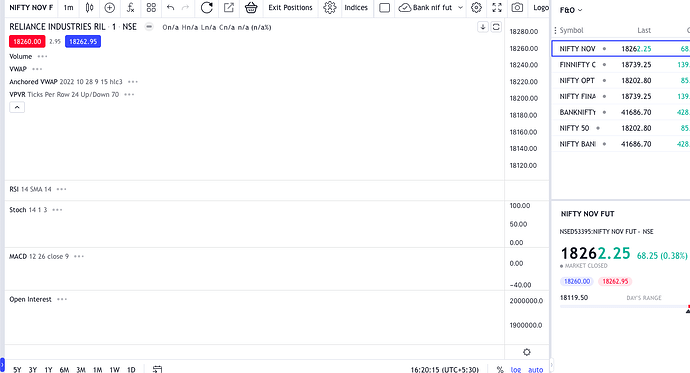Change the 1m chart interval
This screenshot has height=373, width=690.
tap(68, 7)
